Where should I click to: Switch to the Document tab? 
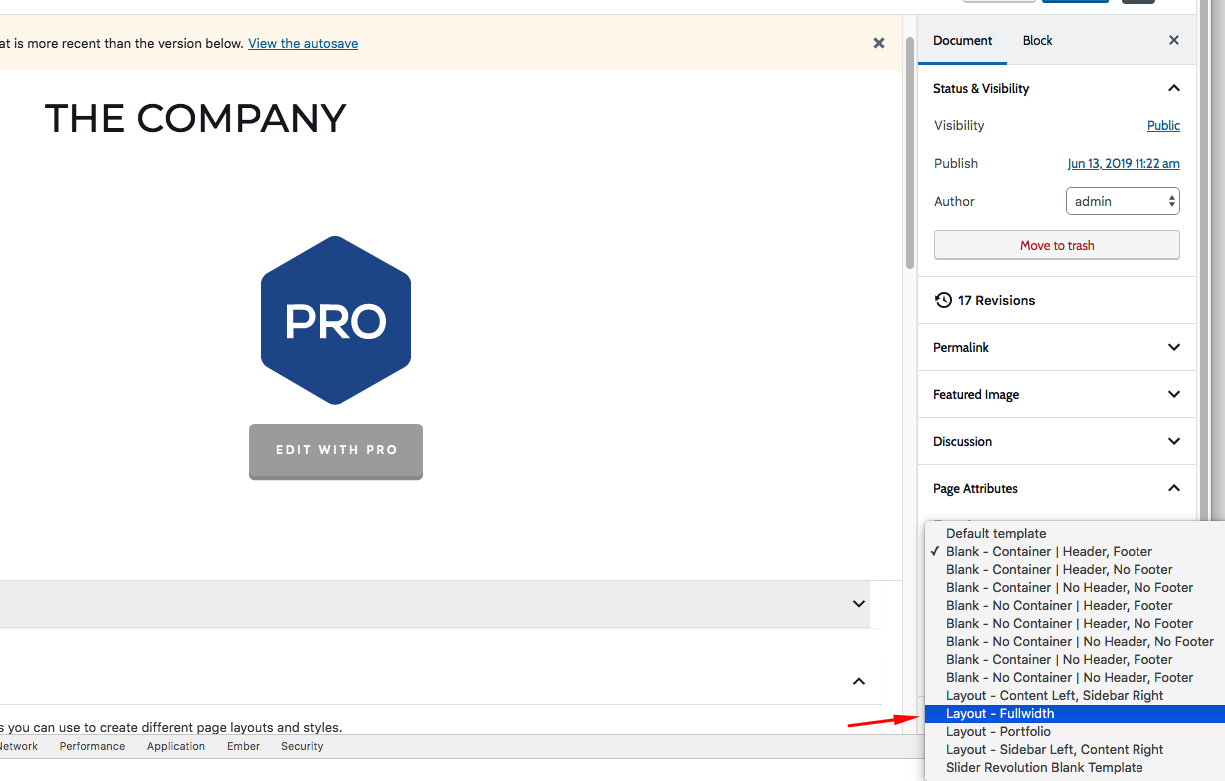pos(962,41)
